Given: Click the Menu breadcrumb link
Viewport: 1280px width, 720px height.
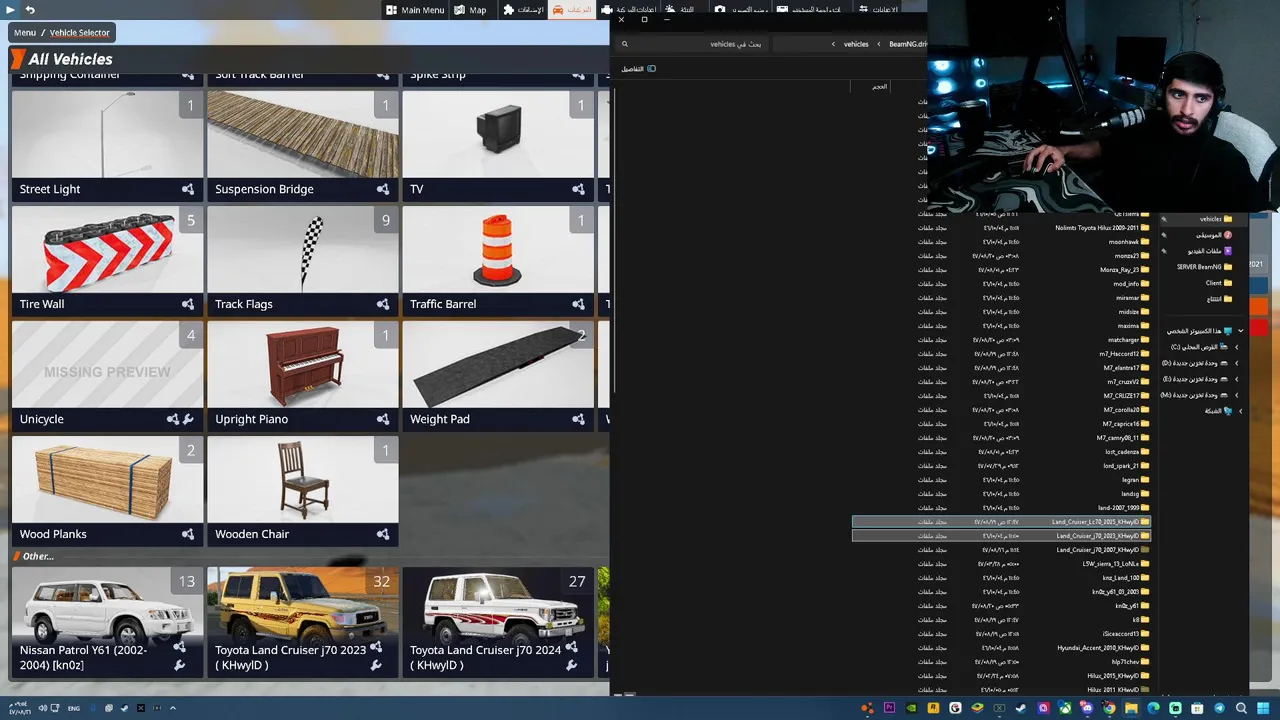Looking at the screenshot, I should tap(25, 33).
